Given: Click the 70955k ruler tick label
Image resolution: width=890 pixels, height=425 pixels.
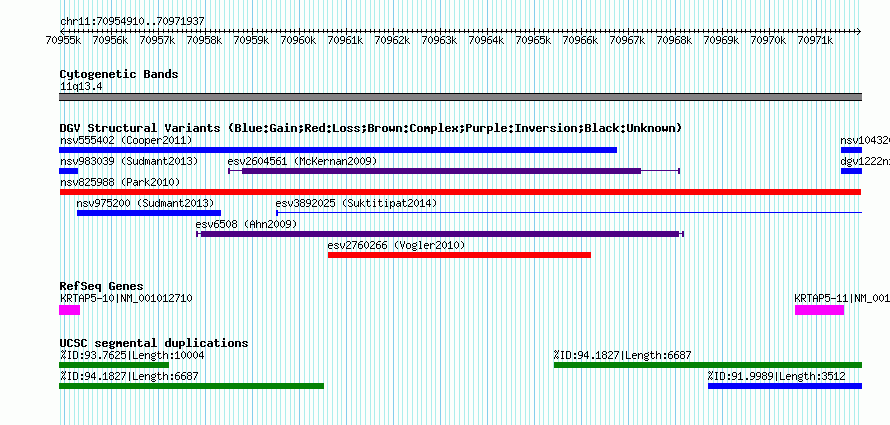Looking at the screenshot, I should (63, 40).
